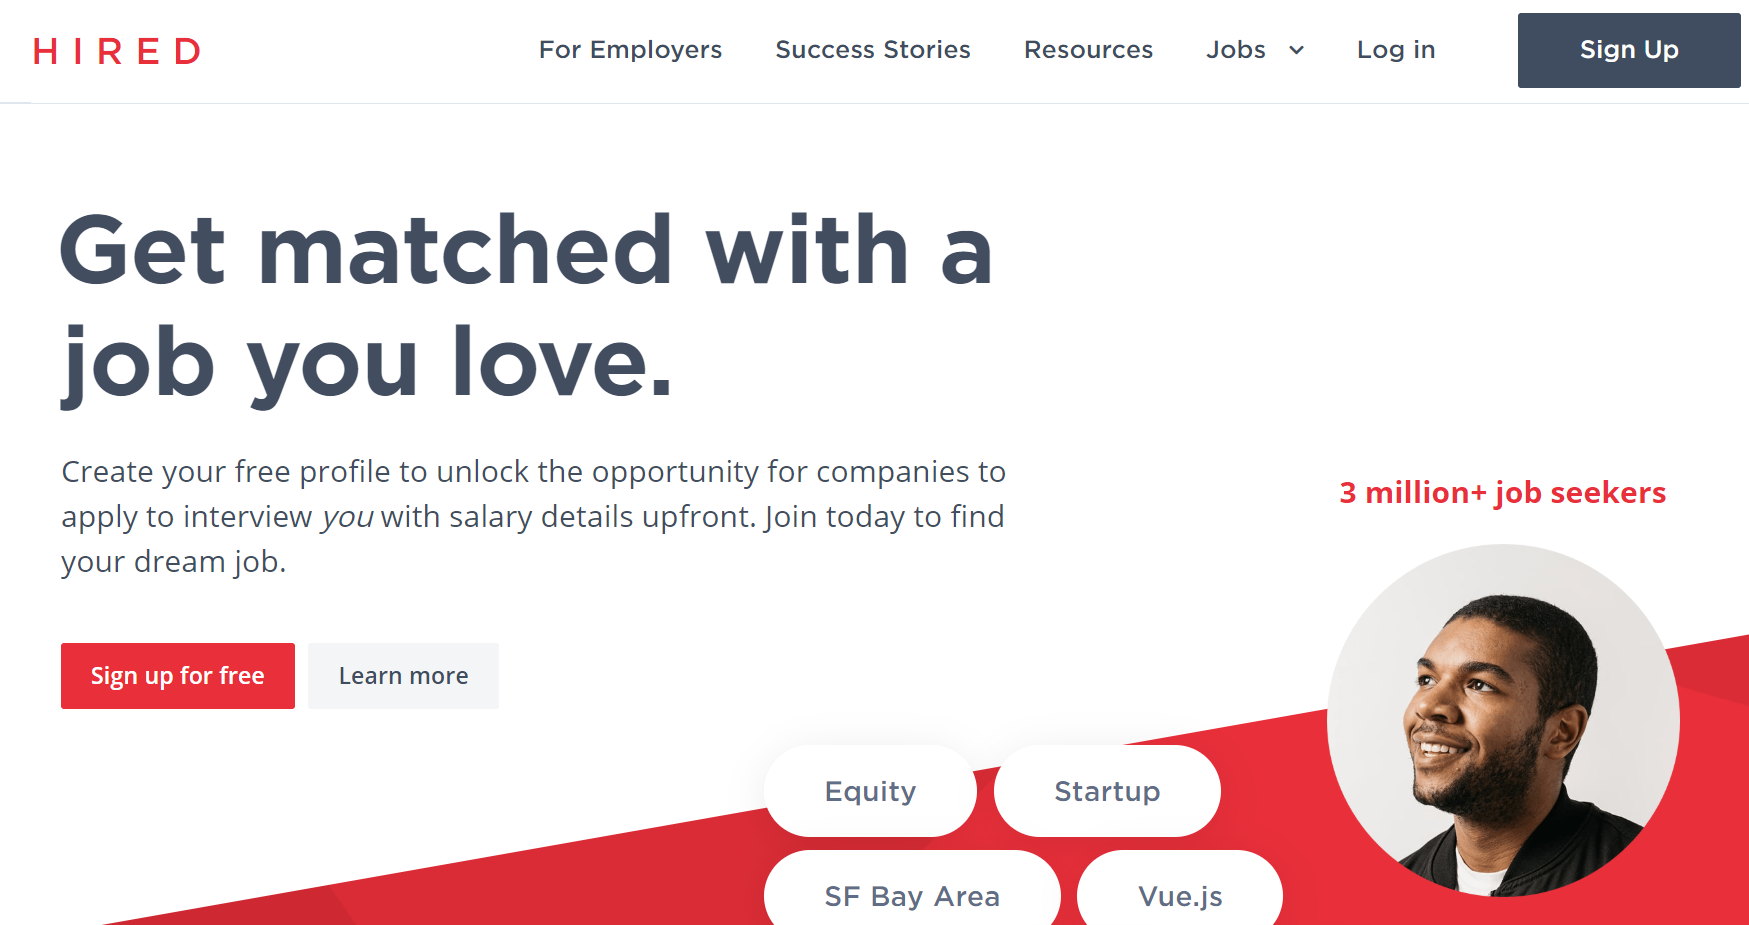Screen dimensions: 1749x925
Task: Click the 3 million+ job seekers text
Action: 1501,492
